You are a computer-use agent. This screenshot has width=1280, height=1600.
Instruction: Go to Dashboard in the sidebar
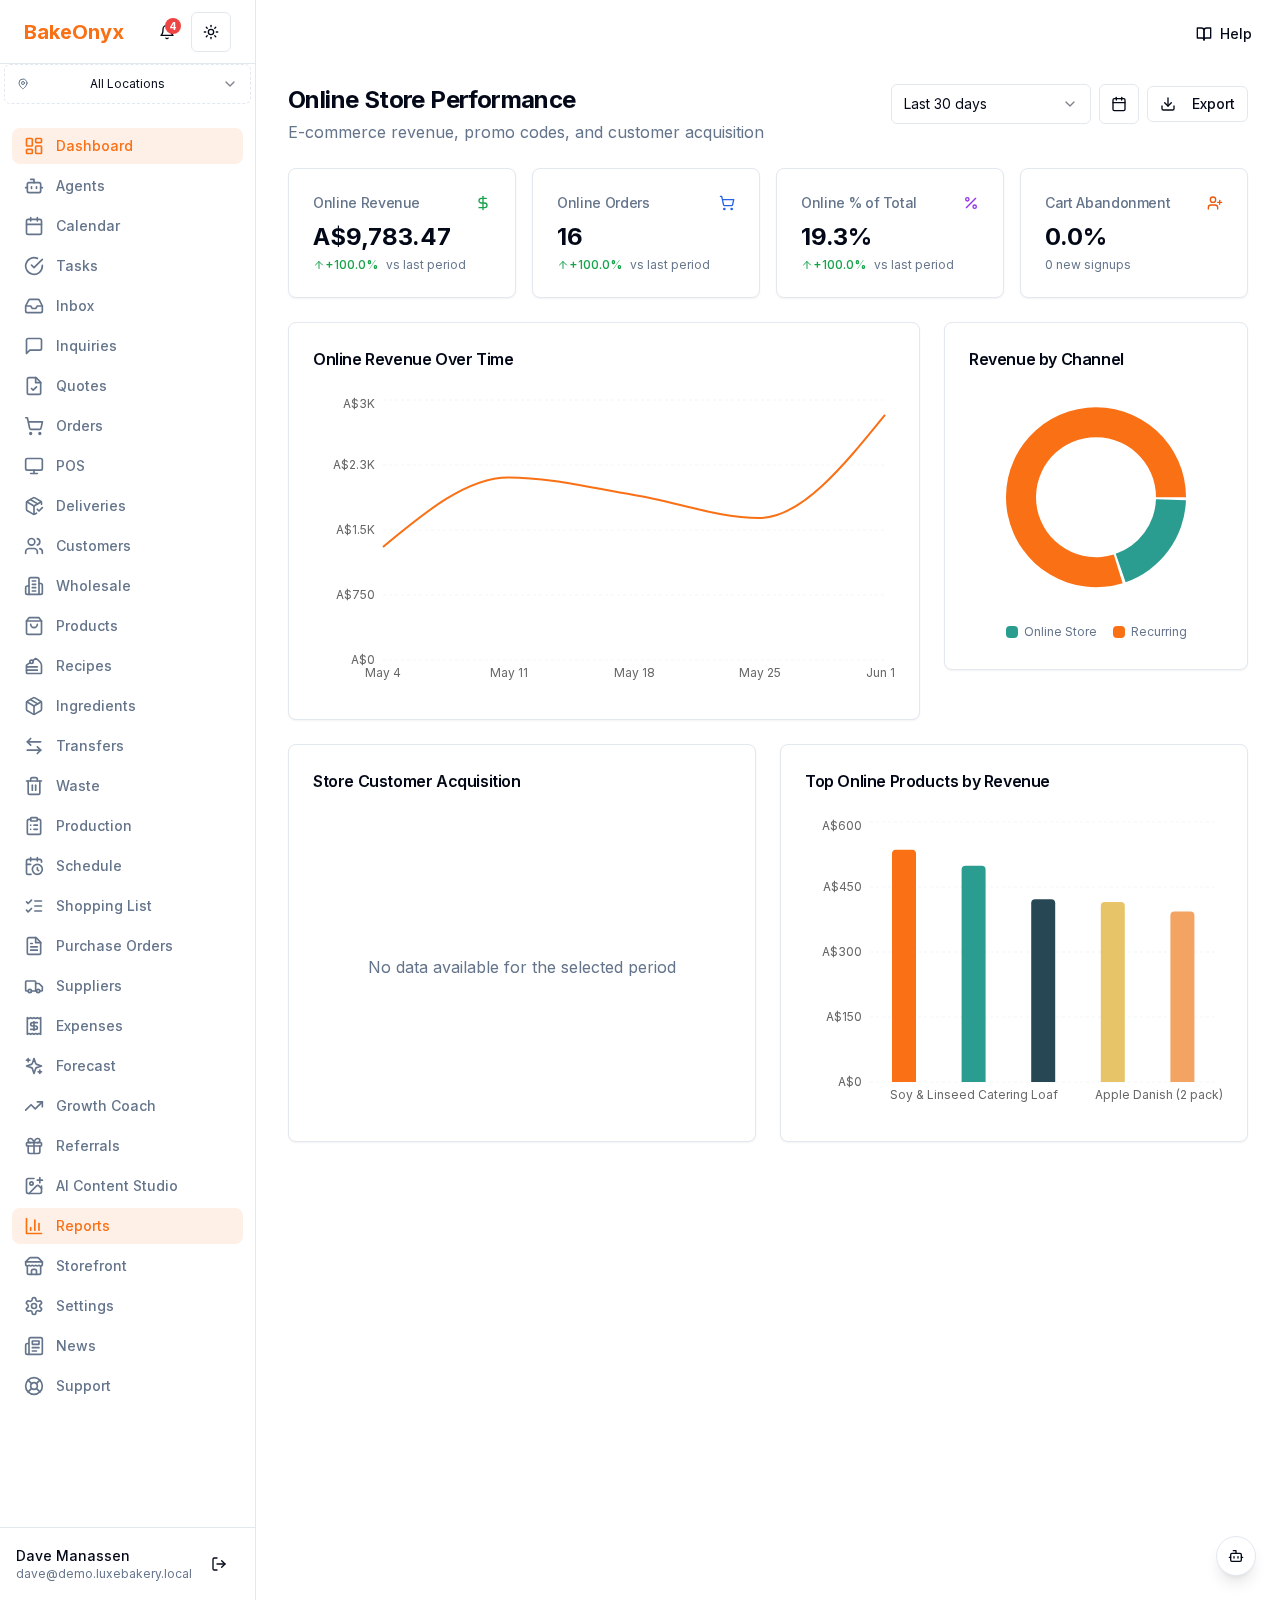pyautogui.click(x=127, y=146)
